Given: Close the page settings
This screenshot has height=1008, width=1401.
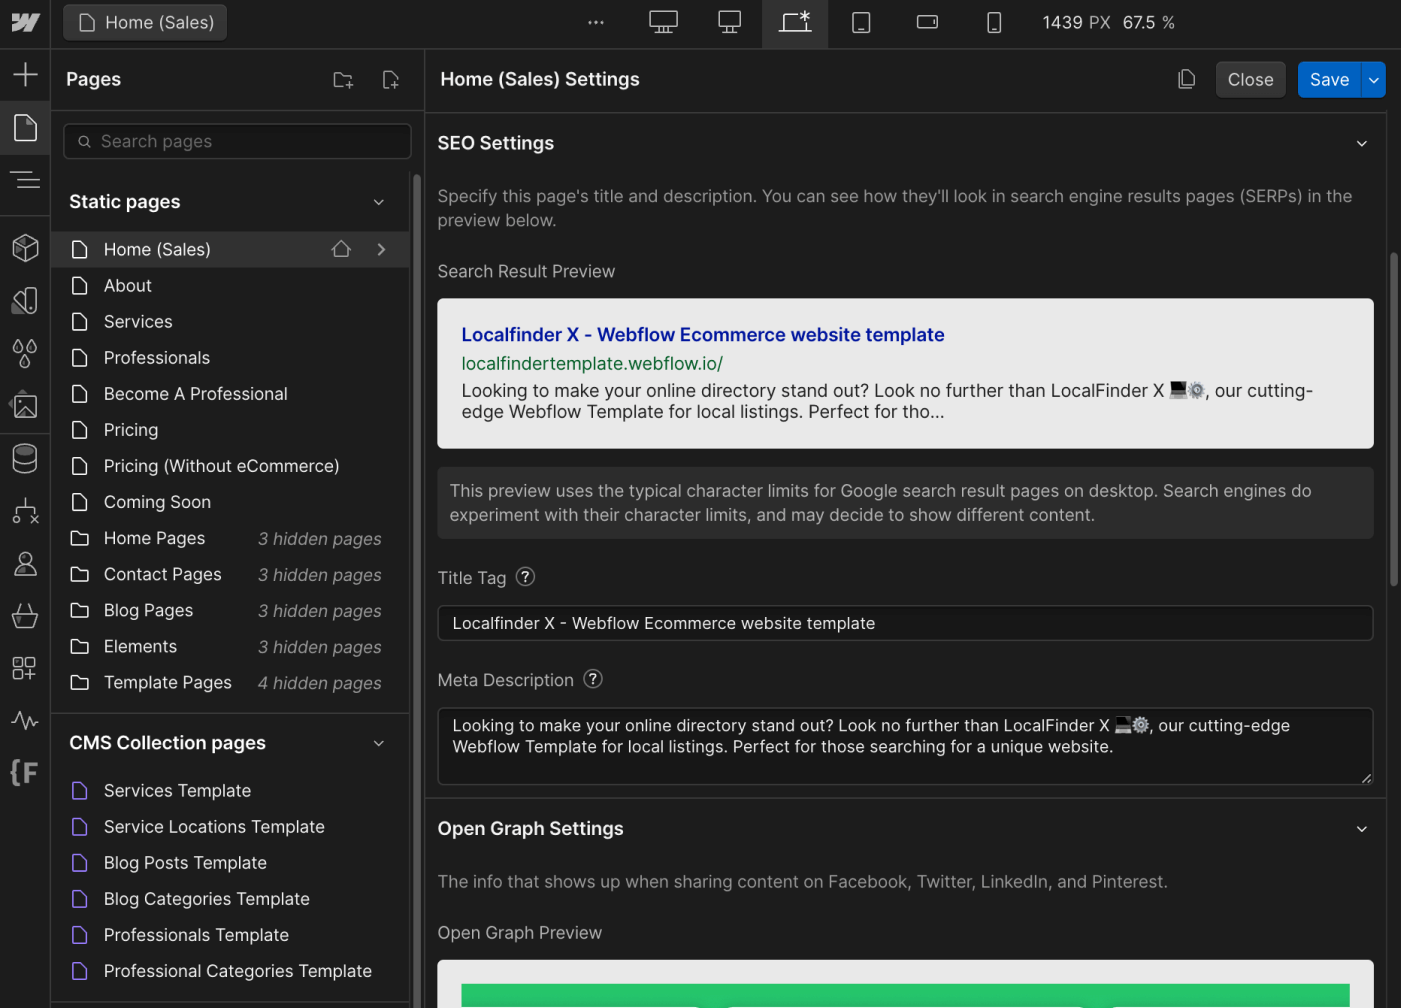Looking at the screenshot, I should point(1250,80).
